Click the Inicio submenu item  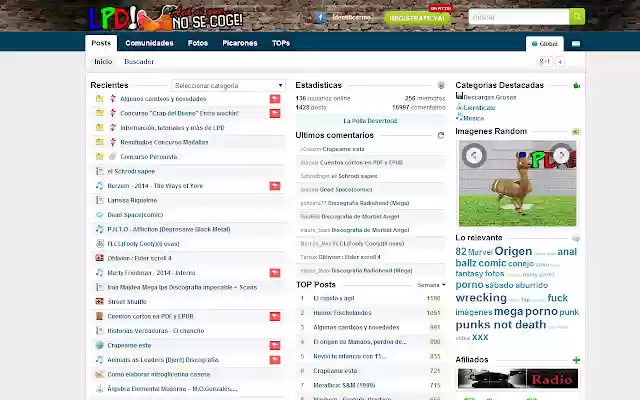103,62
